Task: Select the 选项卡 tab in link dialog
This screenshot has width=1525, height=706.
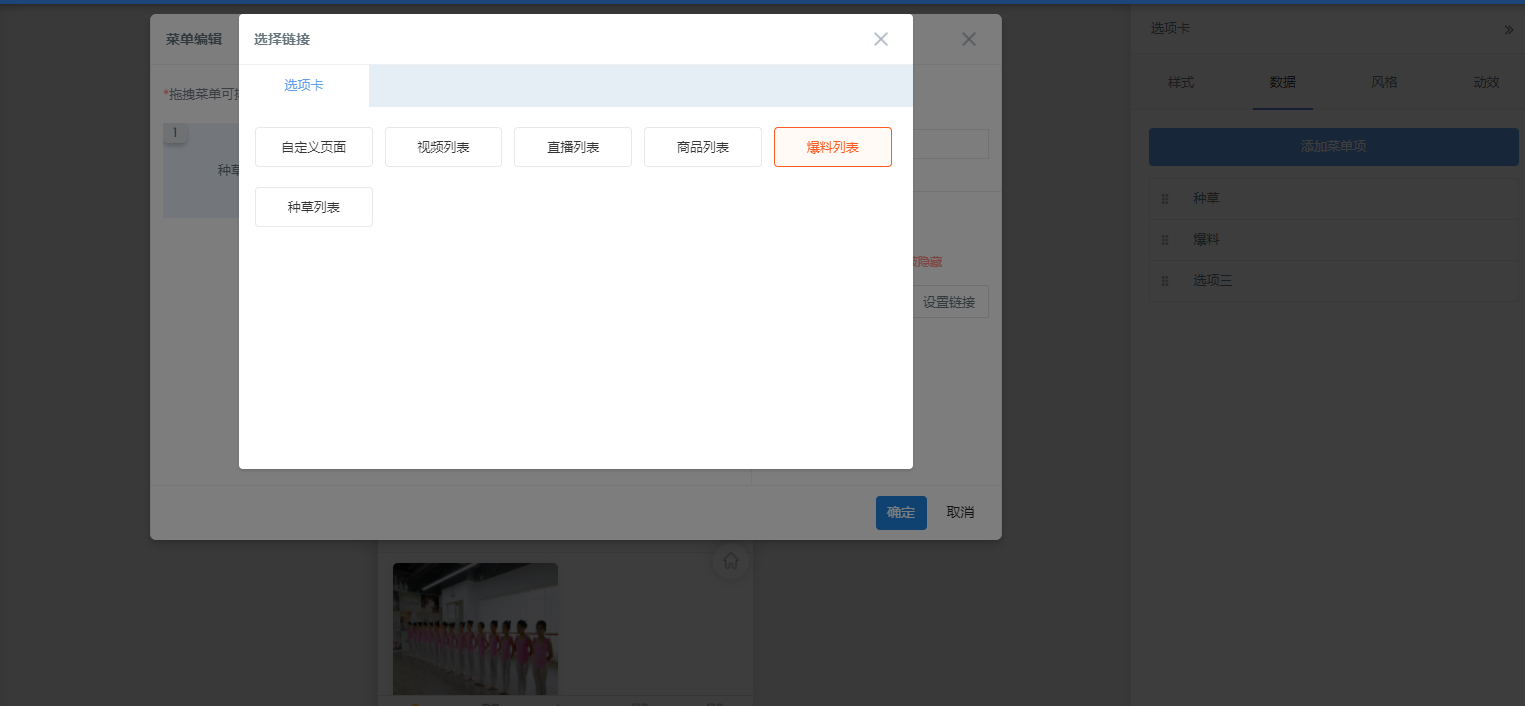Action: tap(304, 86)
